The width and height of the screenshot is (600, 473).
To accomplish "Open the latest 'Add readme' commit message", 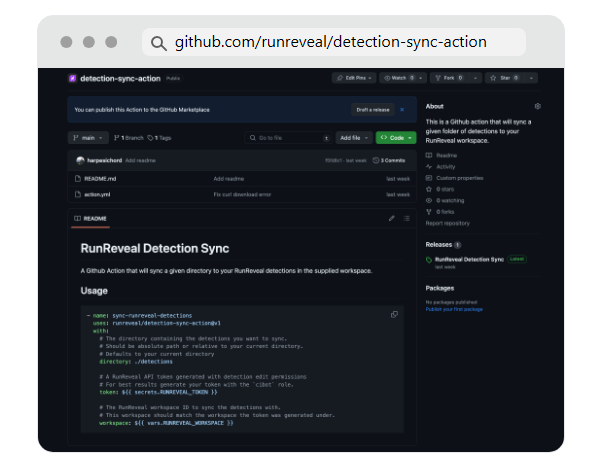I will 140,160.
